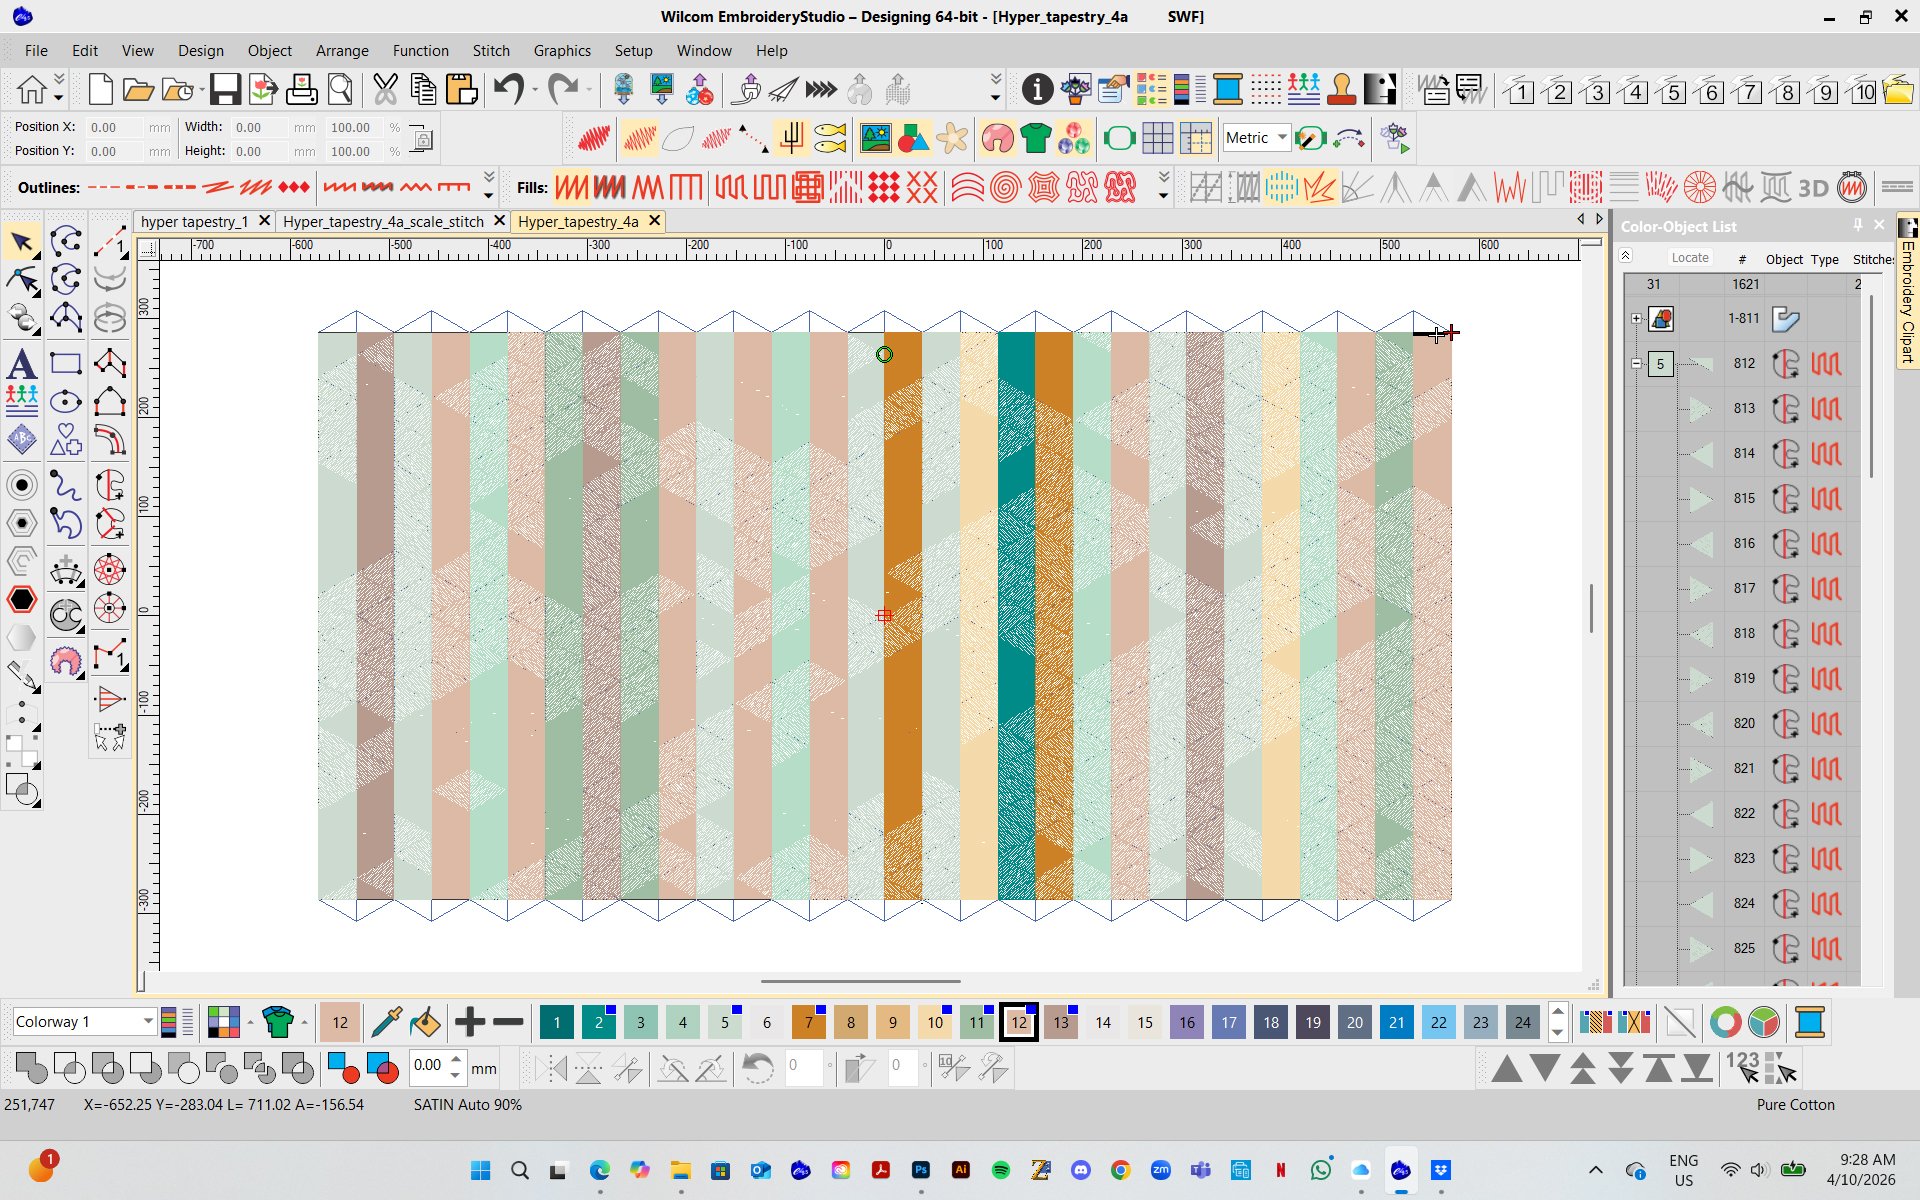Screen dimensions: 1920x1200
Task: Expand the 1-811 object group
Action: tap(1636, 319)
